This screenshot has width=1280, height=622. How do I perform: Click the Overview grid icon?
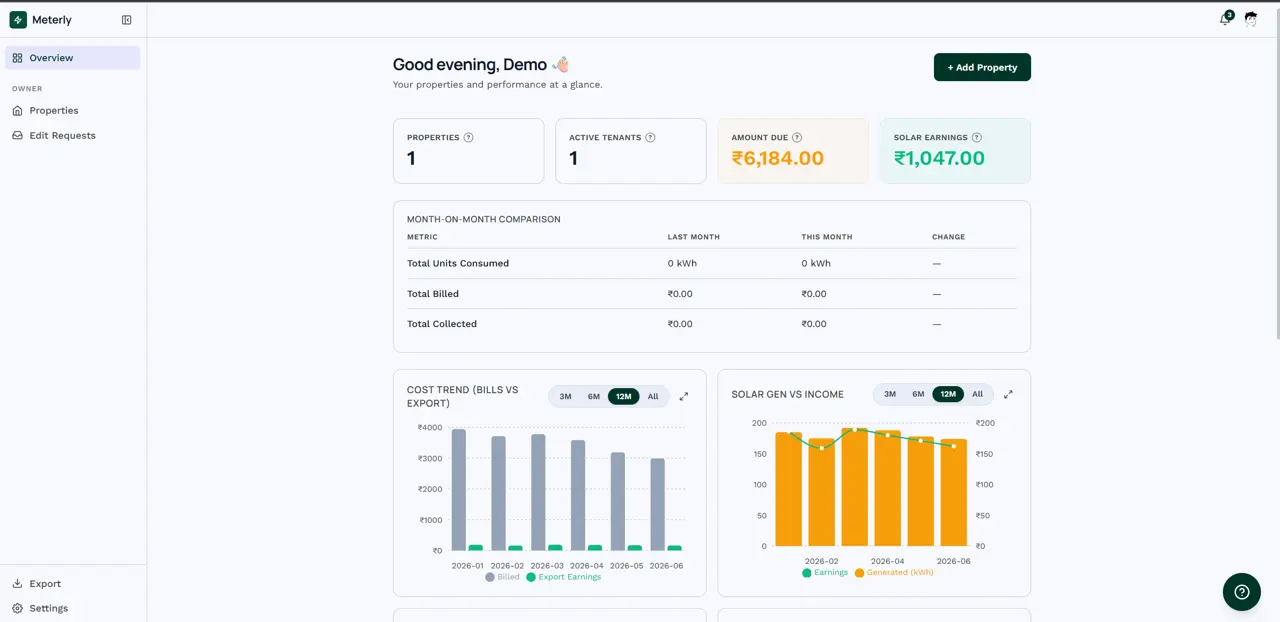[17, 58]
